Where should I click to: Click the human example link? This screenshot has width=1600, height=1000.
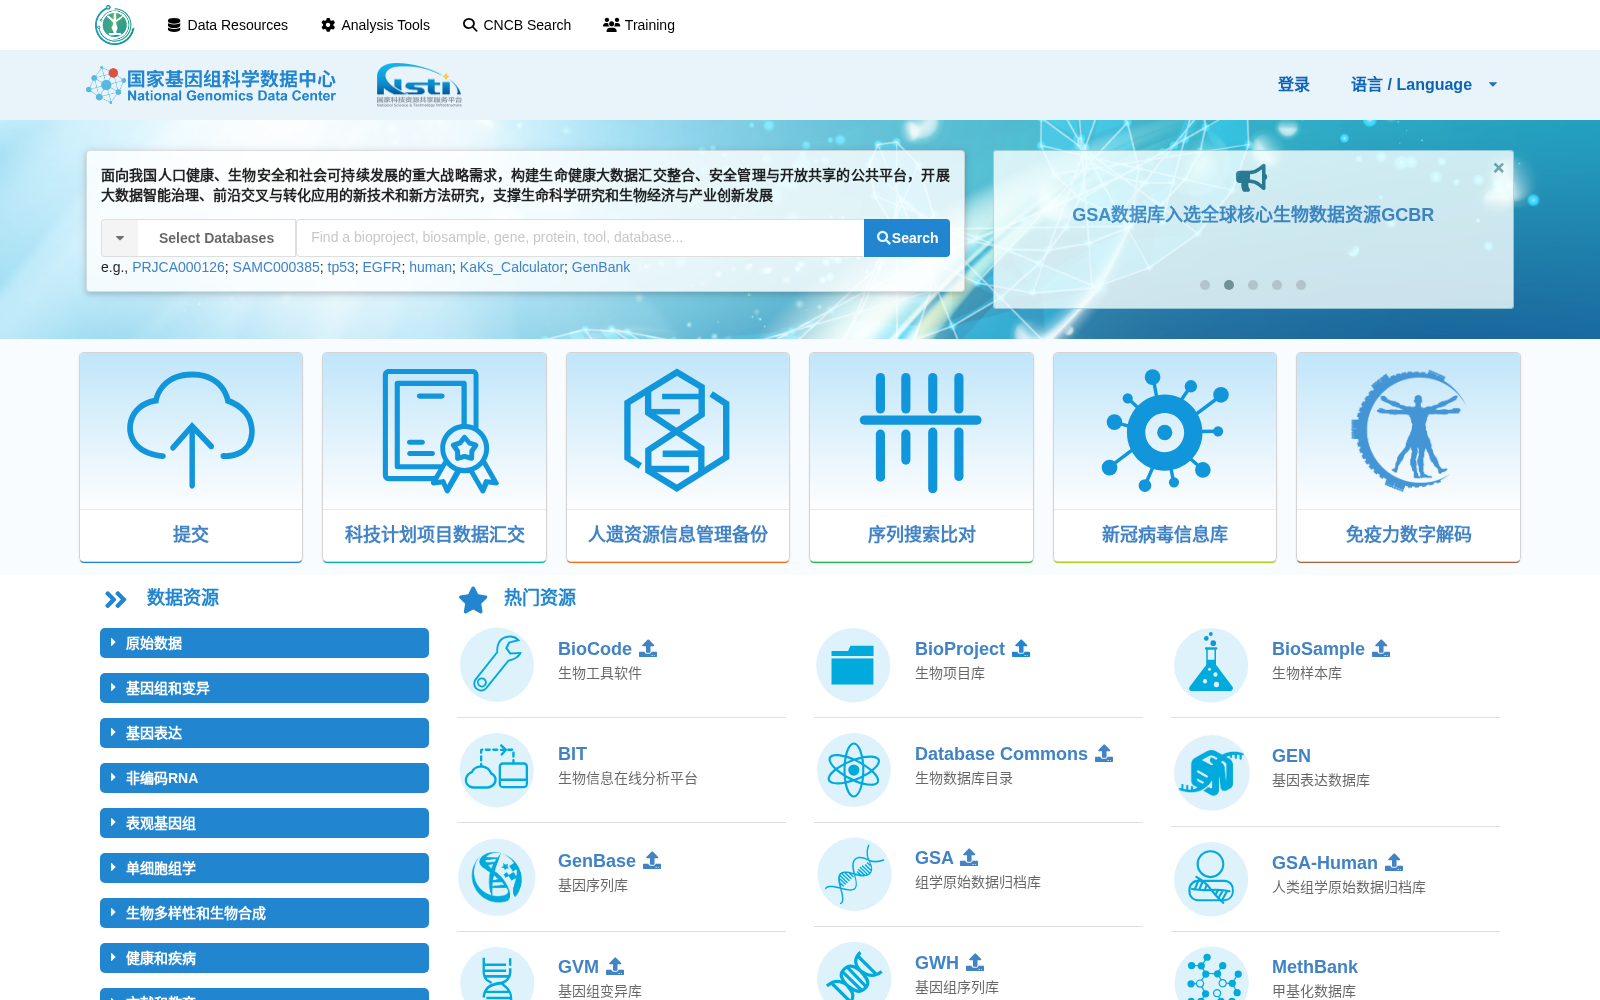point(431,267)
